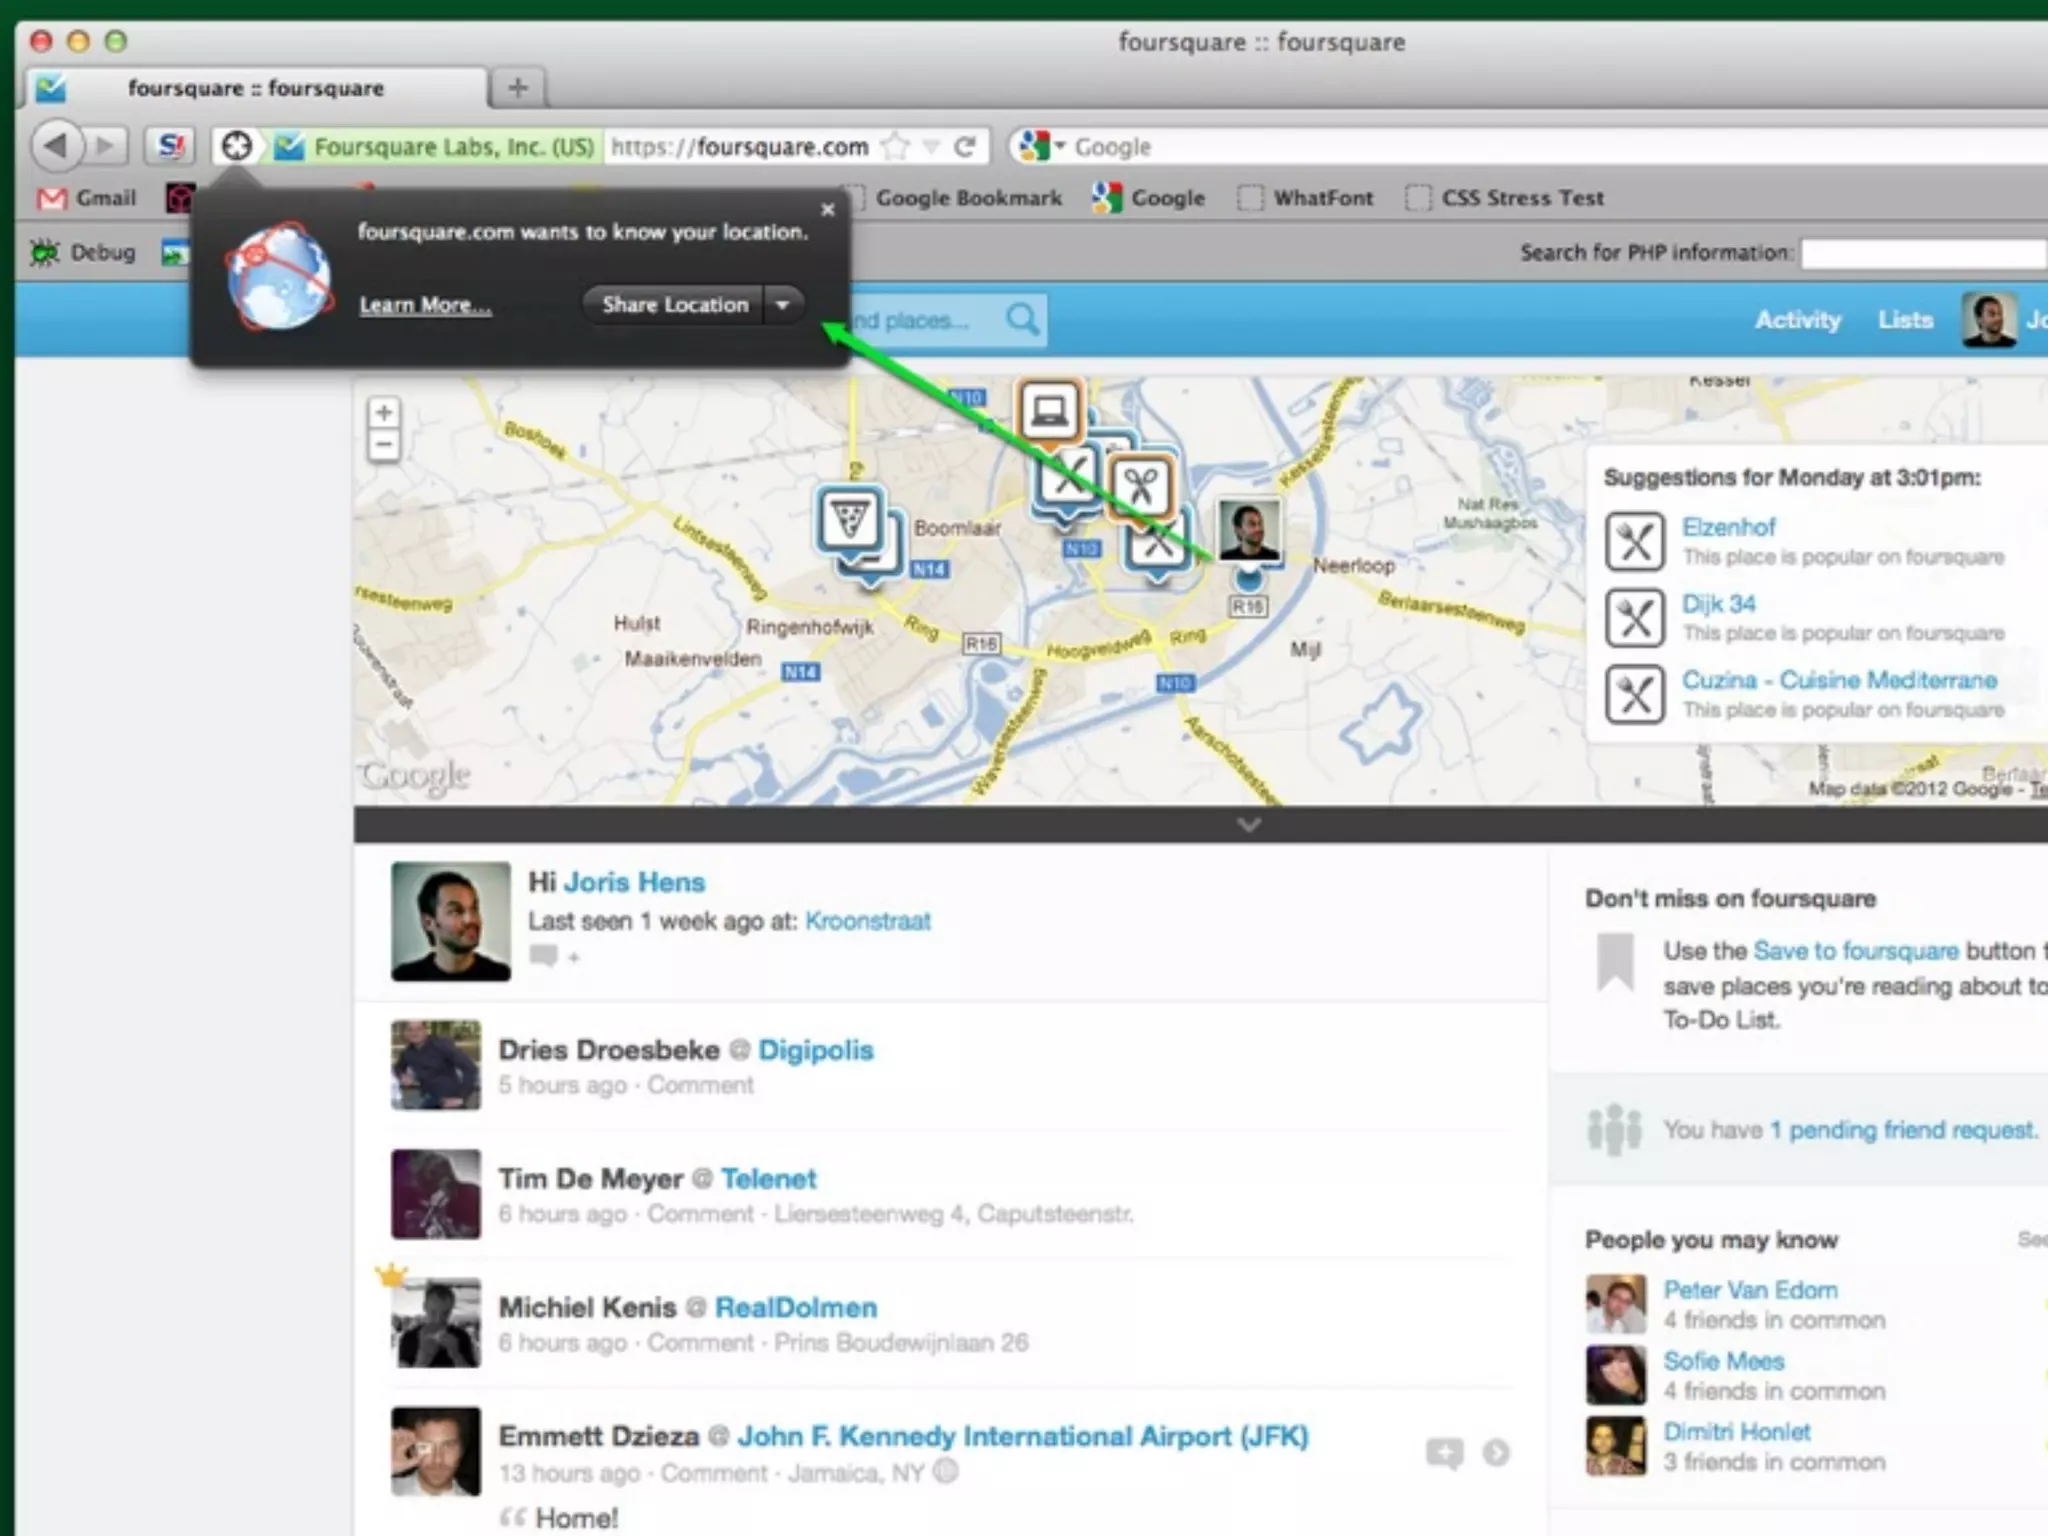The image size is (2048, 1536).
Task: Click the Share Location button
Action: [674, 304]
